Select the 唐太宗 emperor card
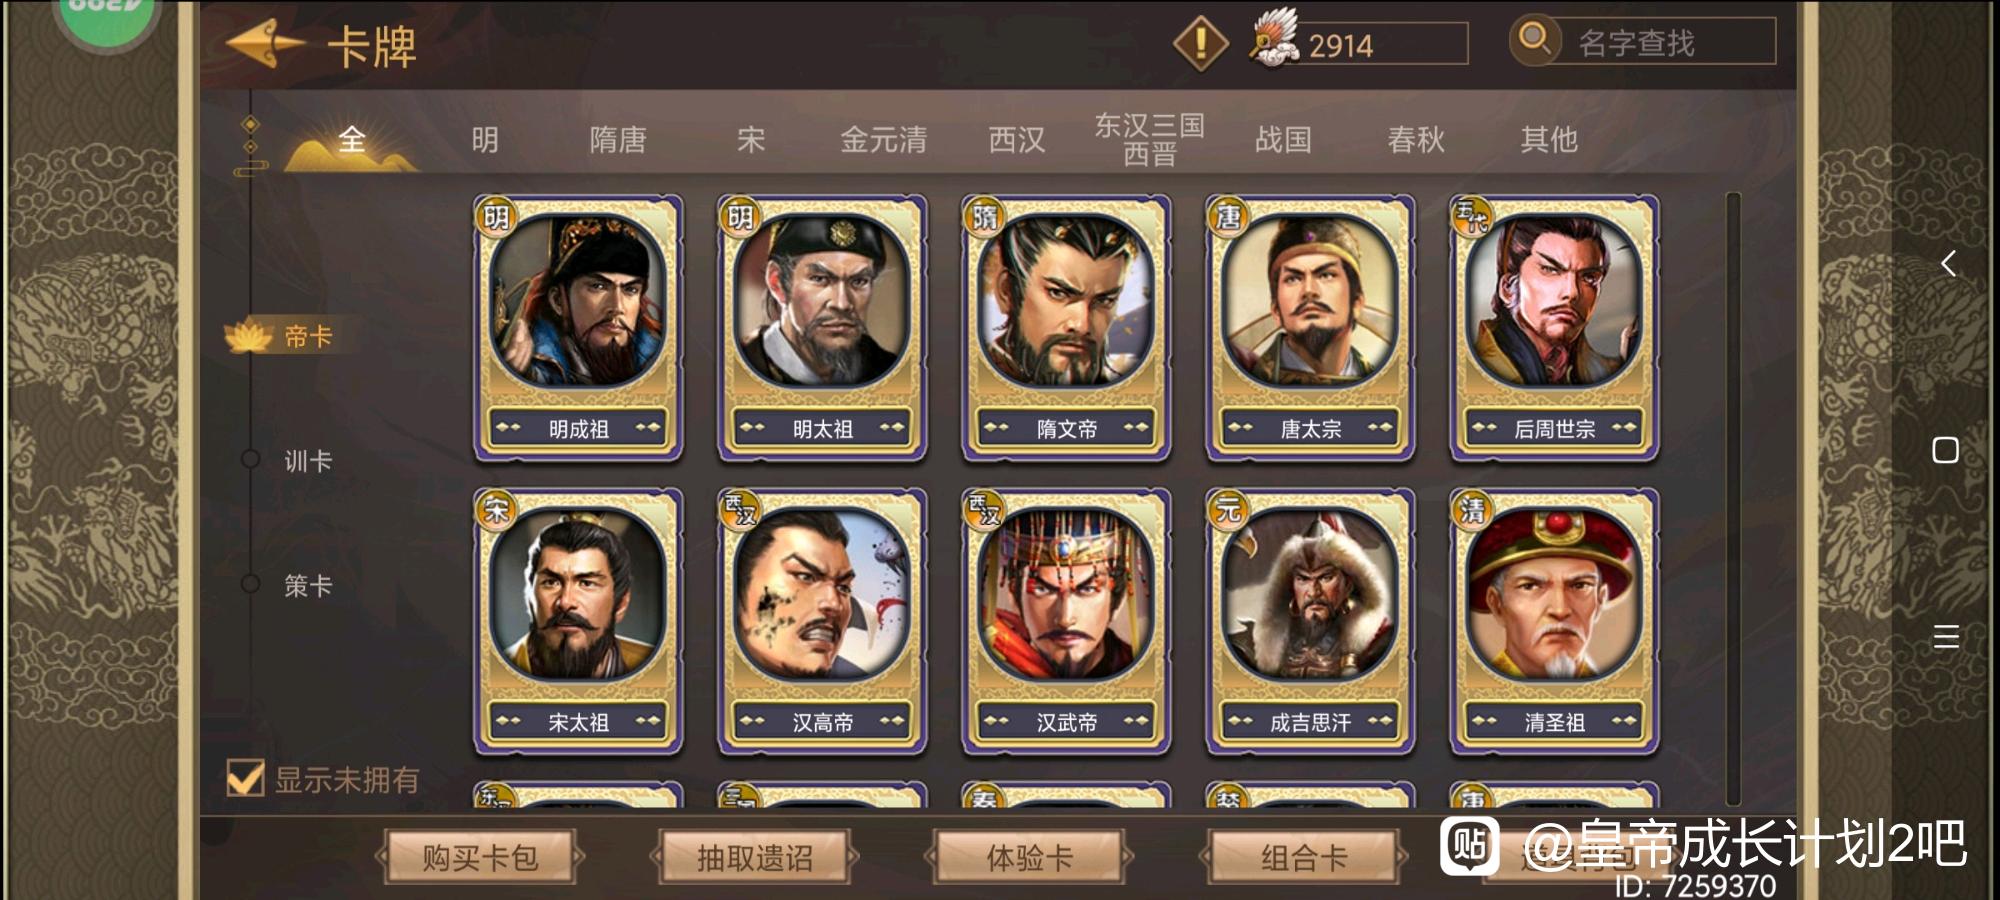The width and height of the screenshot is (2000, 900). (1310, 328)
